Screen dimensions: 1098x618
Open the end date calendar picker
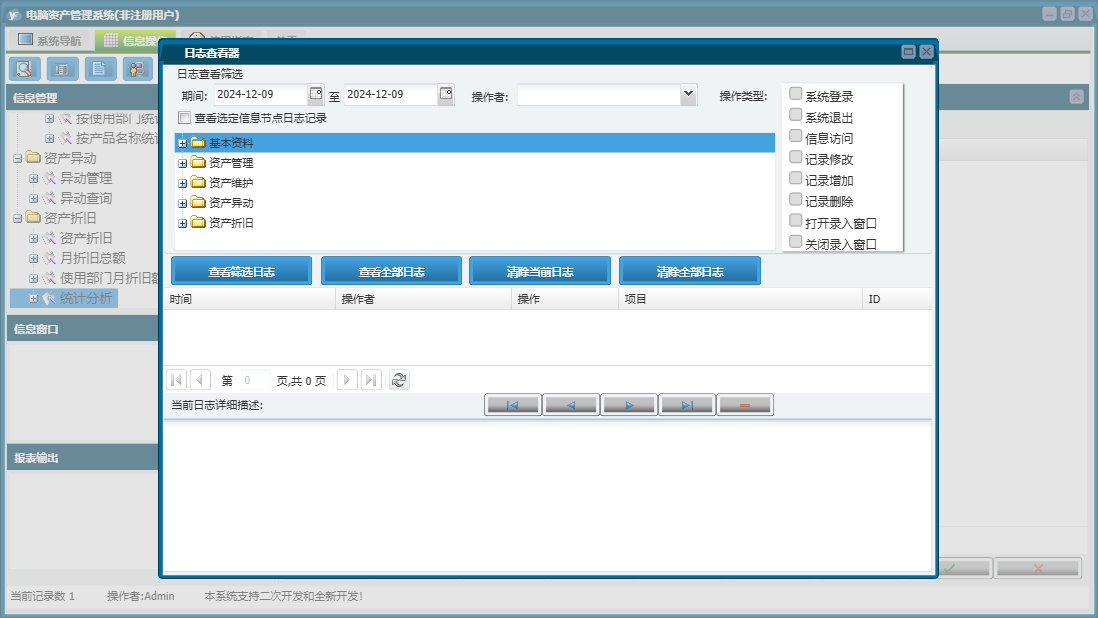(x=446, y=94)
